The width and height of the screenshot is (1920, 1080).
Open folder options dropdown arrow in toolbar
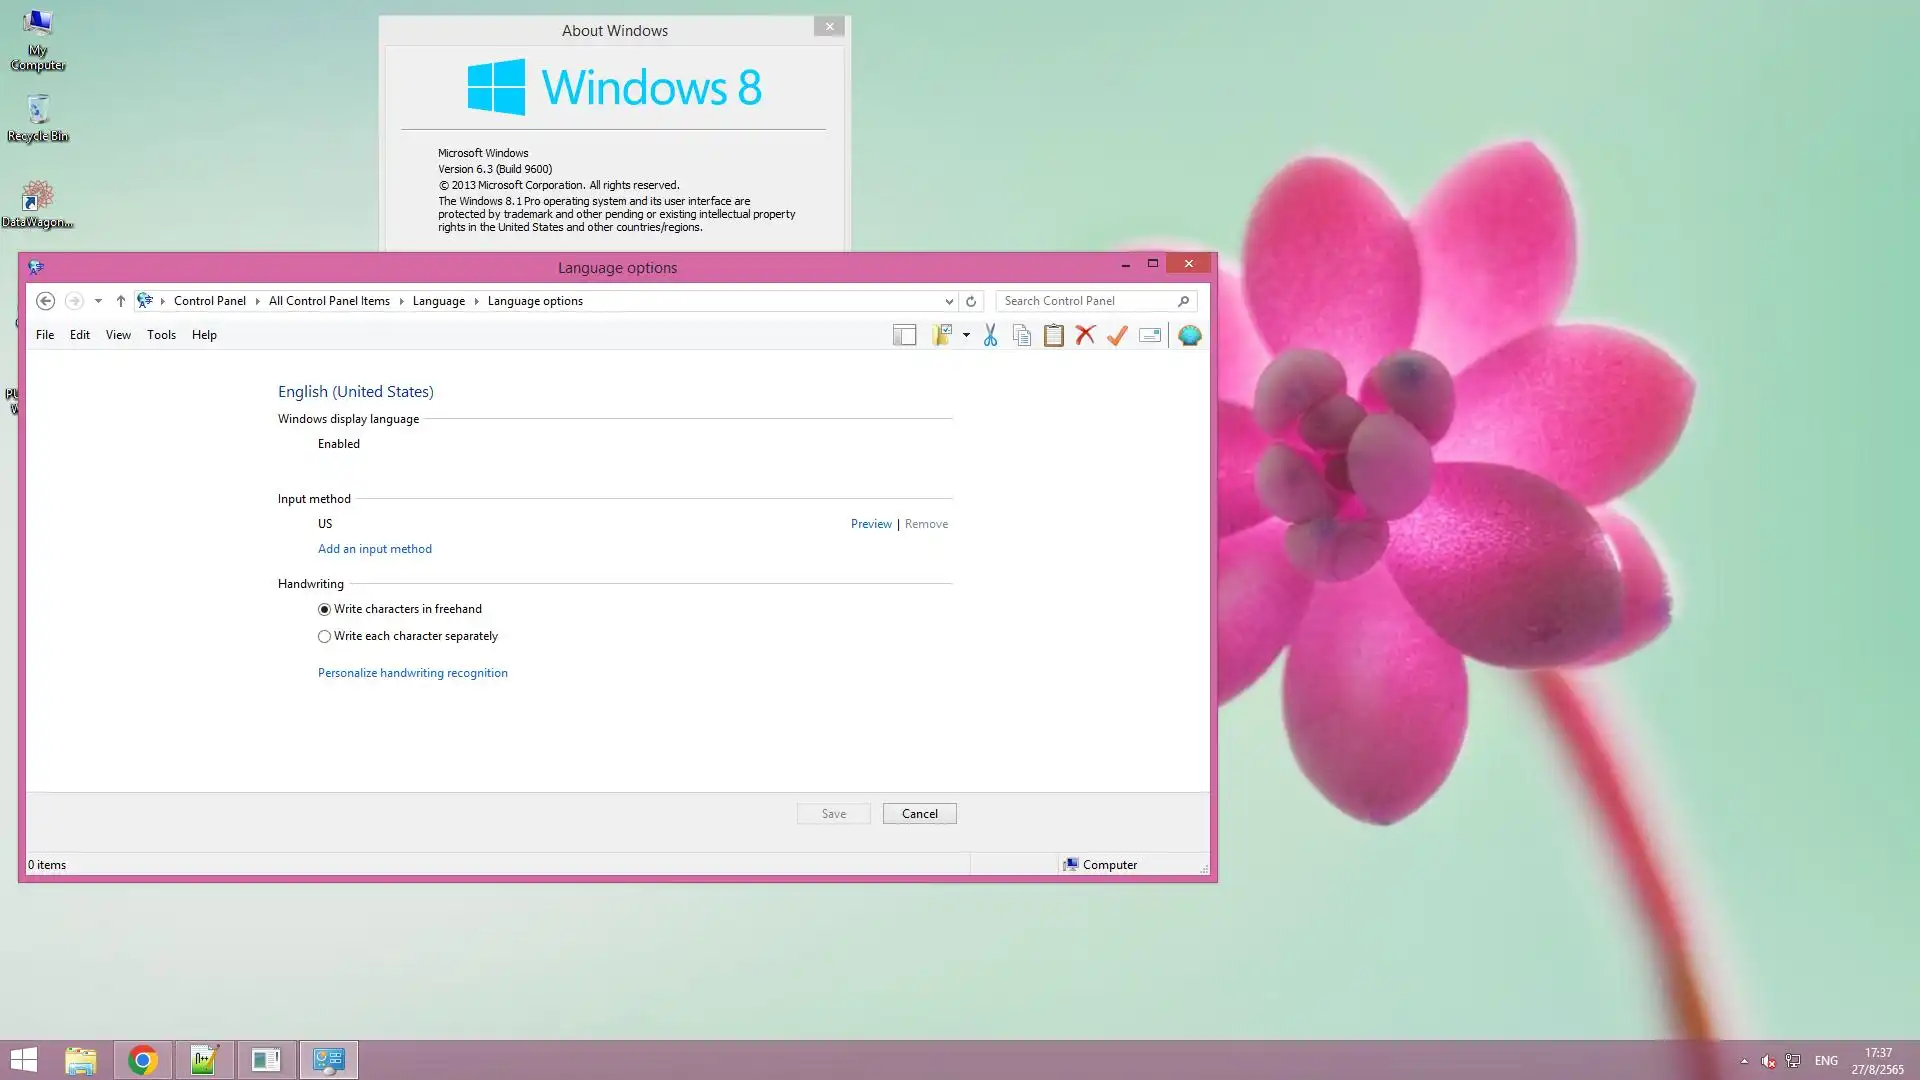pos(966,335)
